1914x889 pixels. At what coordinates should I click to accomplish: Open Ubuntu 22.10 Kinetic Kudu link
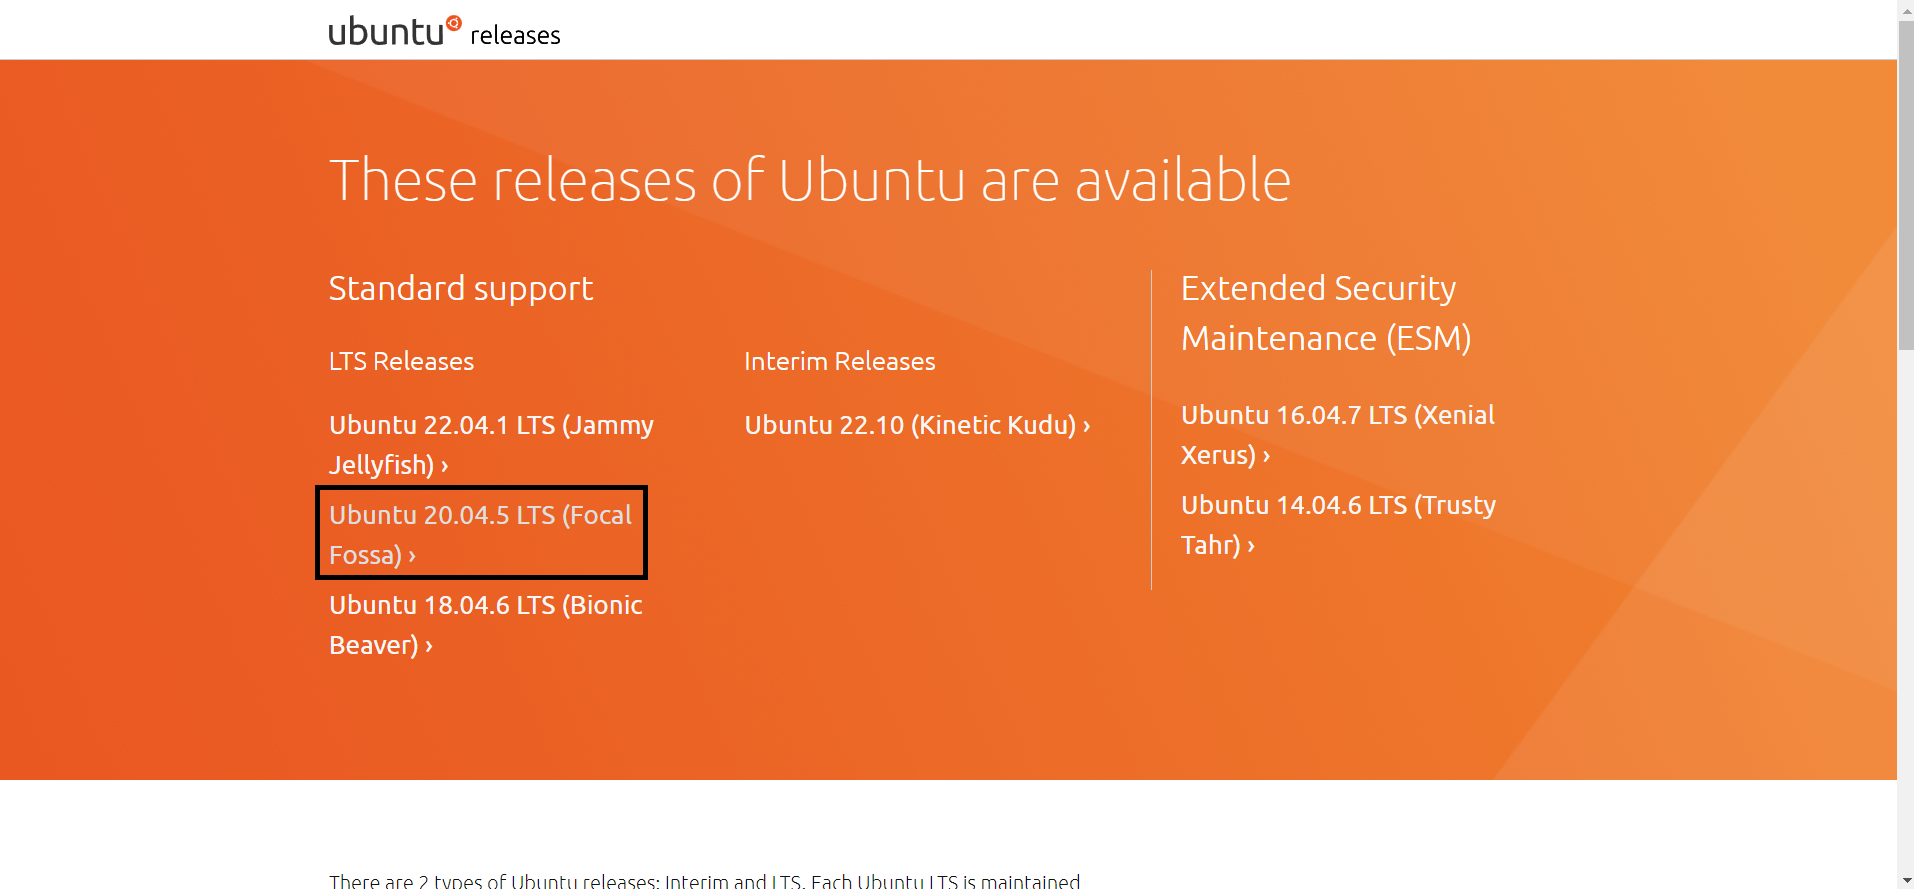point(917,425)
